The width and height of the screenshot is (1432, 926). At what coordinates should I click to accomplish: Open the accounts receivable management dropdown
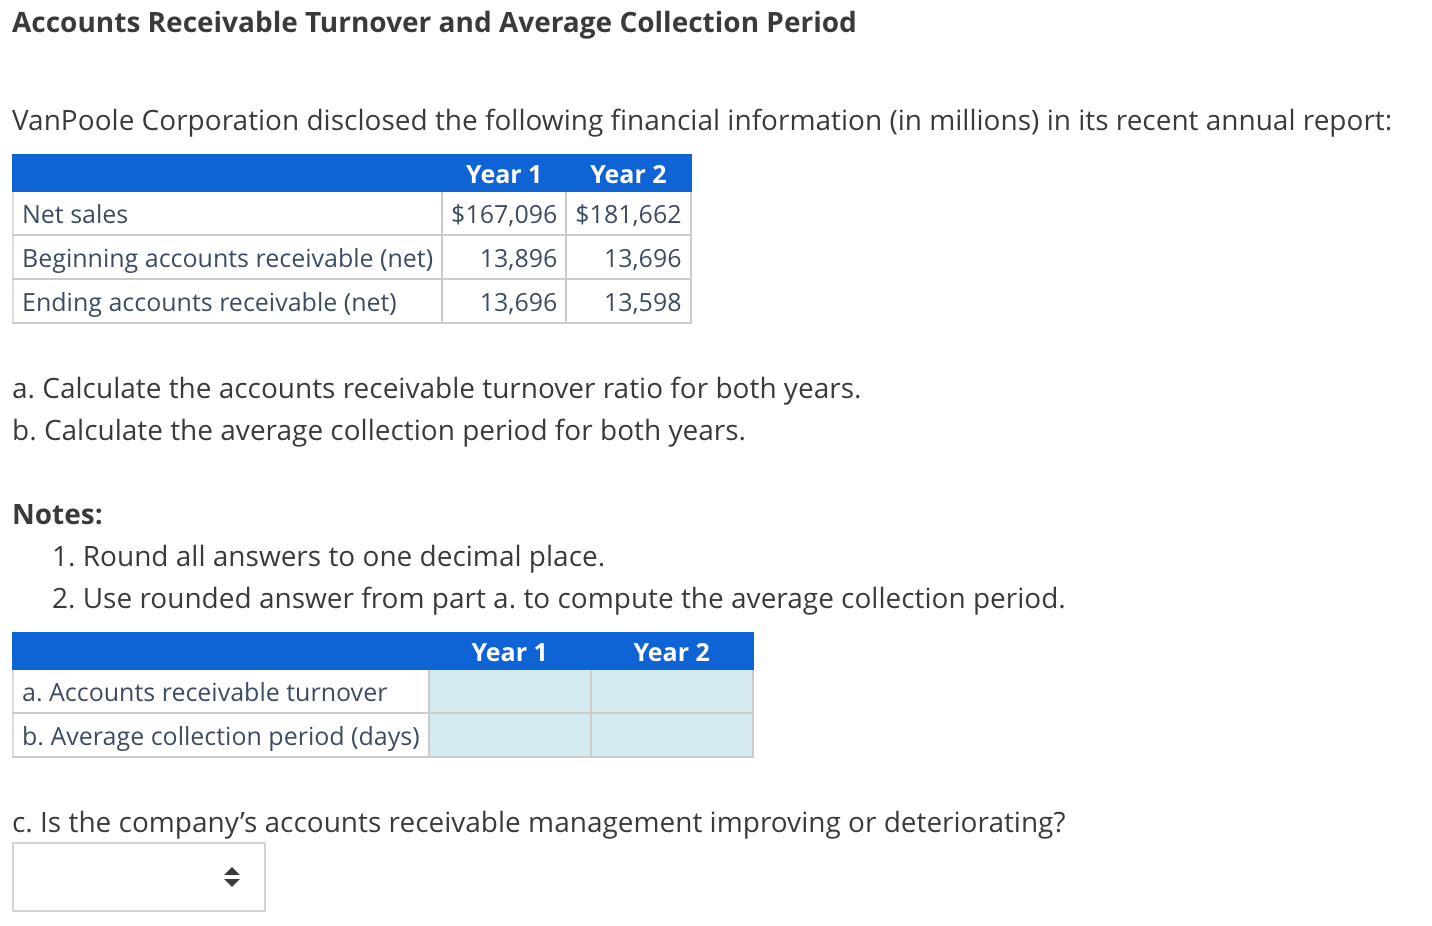click(x=138, y=877)
